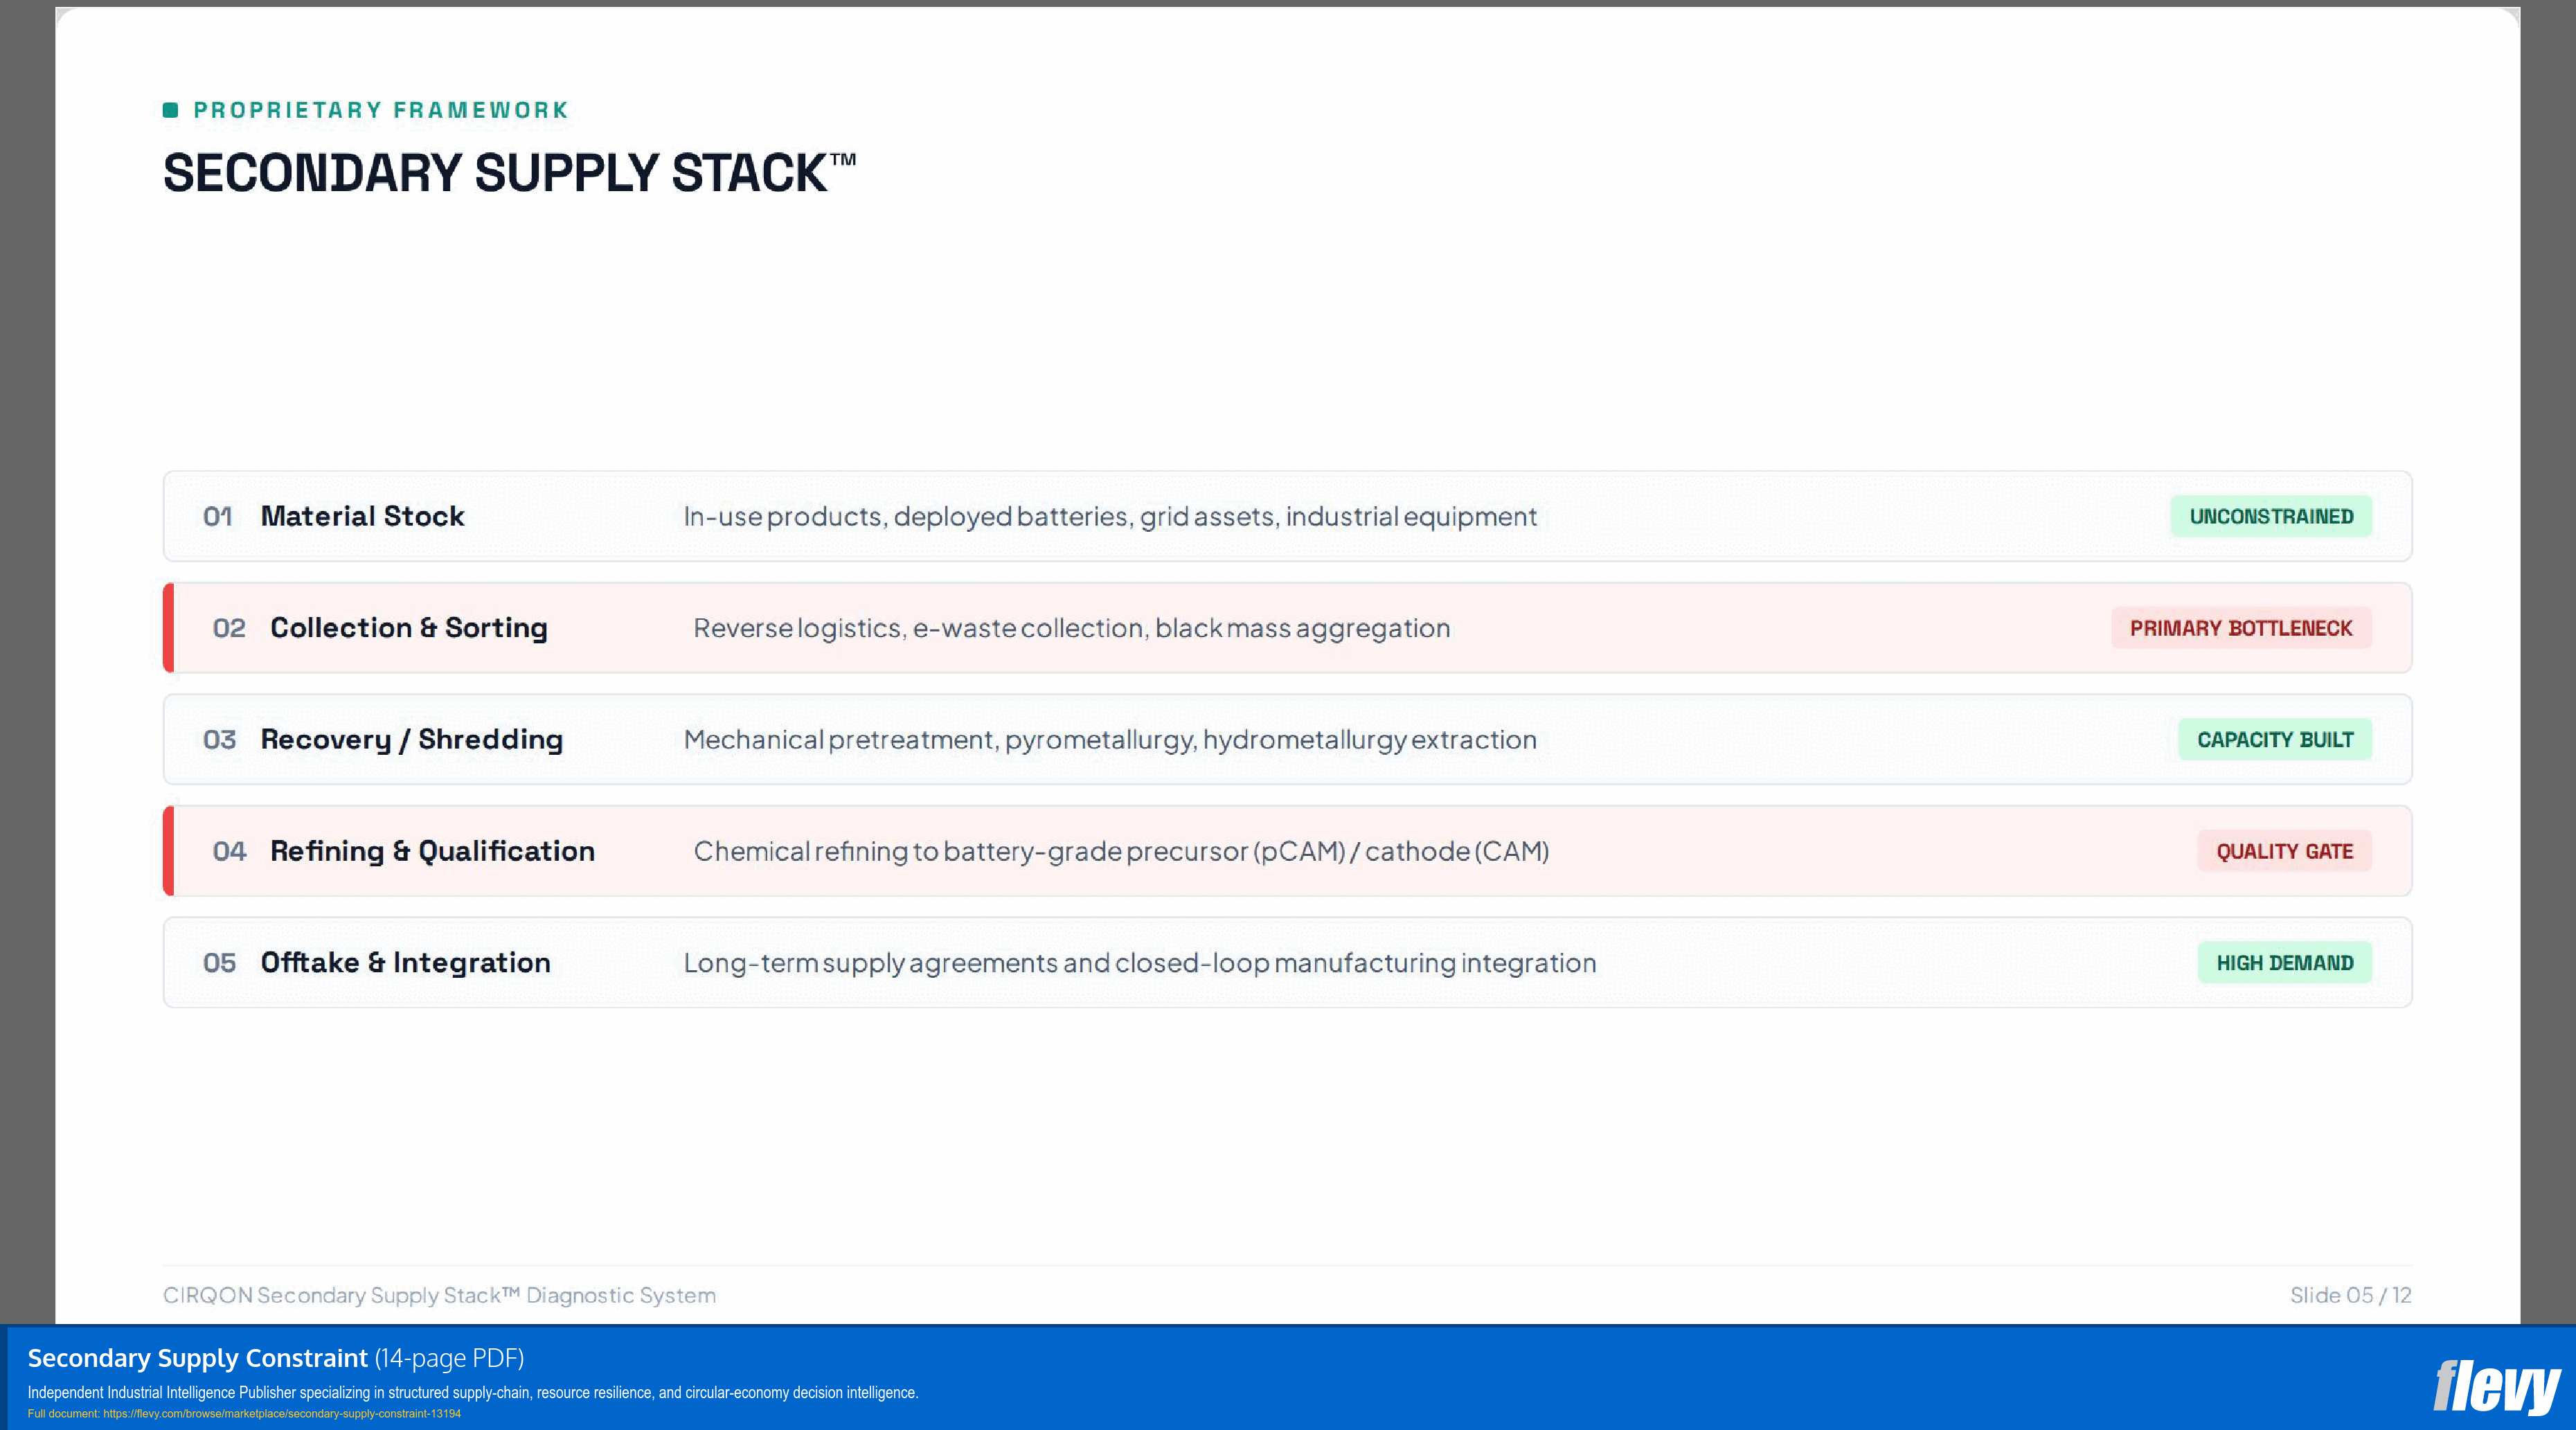The height and width of the screenshot is (1430, 2576).
Task: Click the Material Stock row title
Action: click(362, 516)
